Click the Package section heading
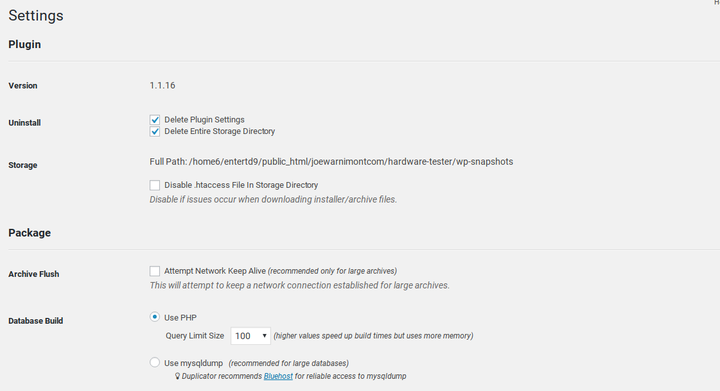Viewport: 720px width, 391px height. (29, 233)
